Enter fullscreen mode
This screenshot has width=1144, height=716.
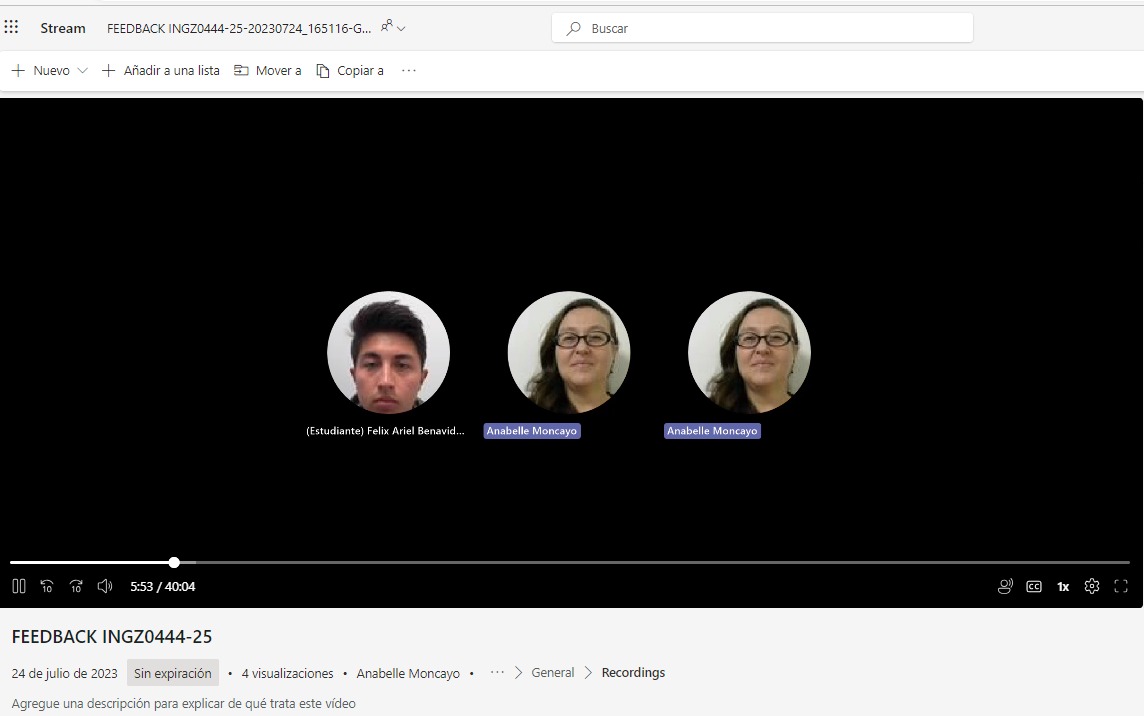click(1121, 586)
